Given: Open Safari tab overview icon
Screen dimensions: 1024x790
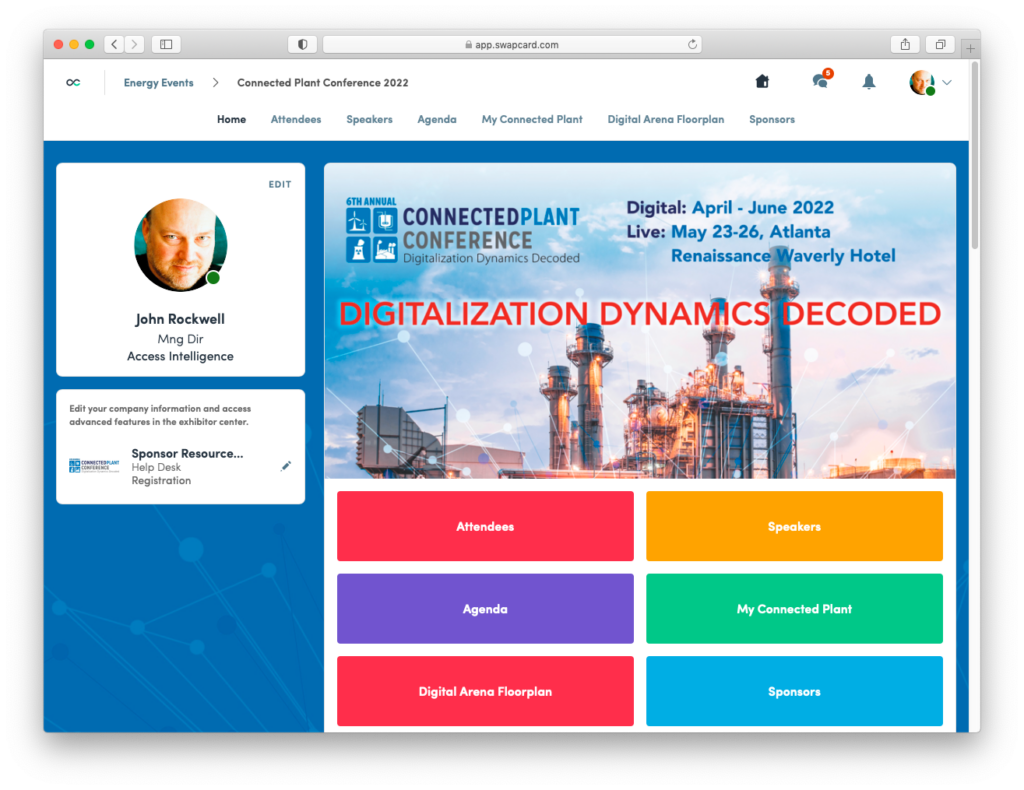Looking at the screenshot, I should click(x=940, y=44).
